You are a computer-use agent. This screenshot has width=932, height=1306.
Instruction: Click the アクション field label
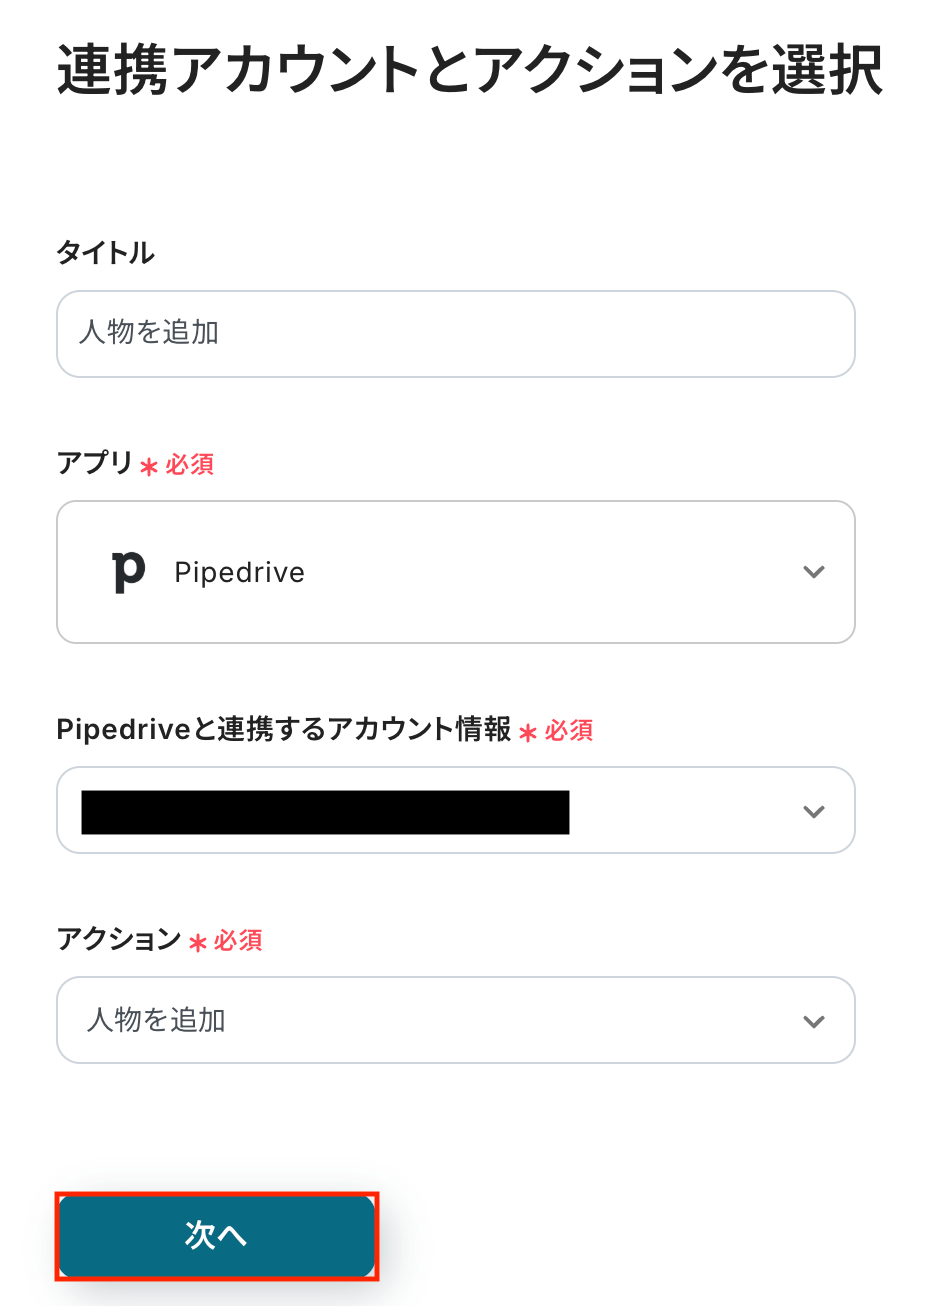point(119,939)
